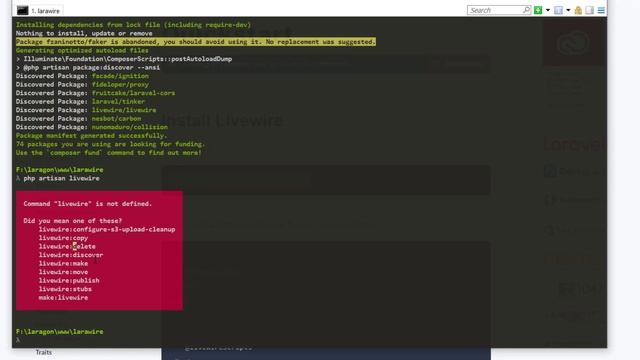Viewport: 640px width, 360px height.
Task: Click the "livewire/livewire" package name
Action: [x=124, y=110]
